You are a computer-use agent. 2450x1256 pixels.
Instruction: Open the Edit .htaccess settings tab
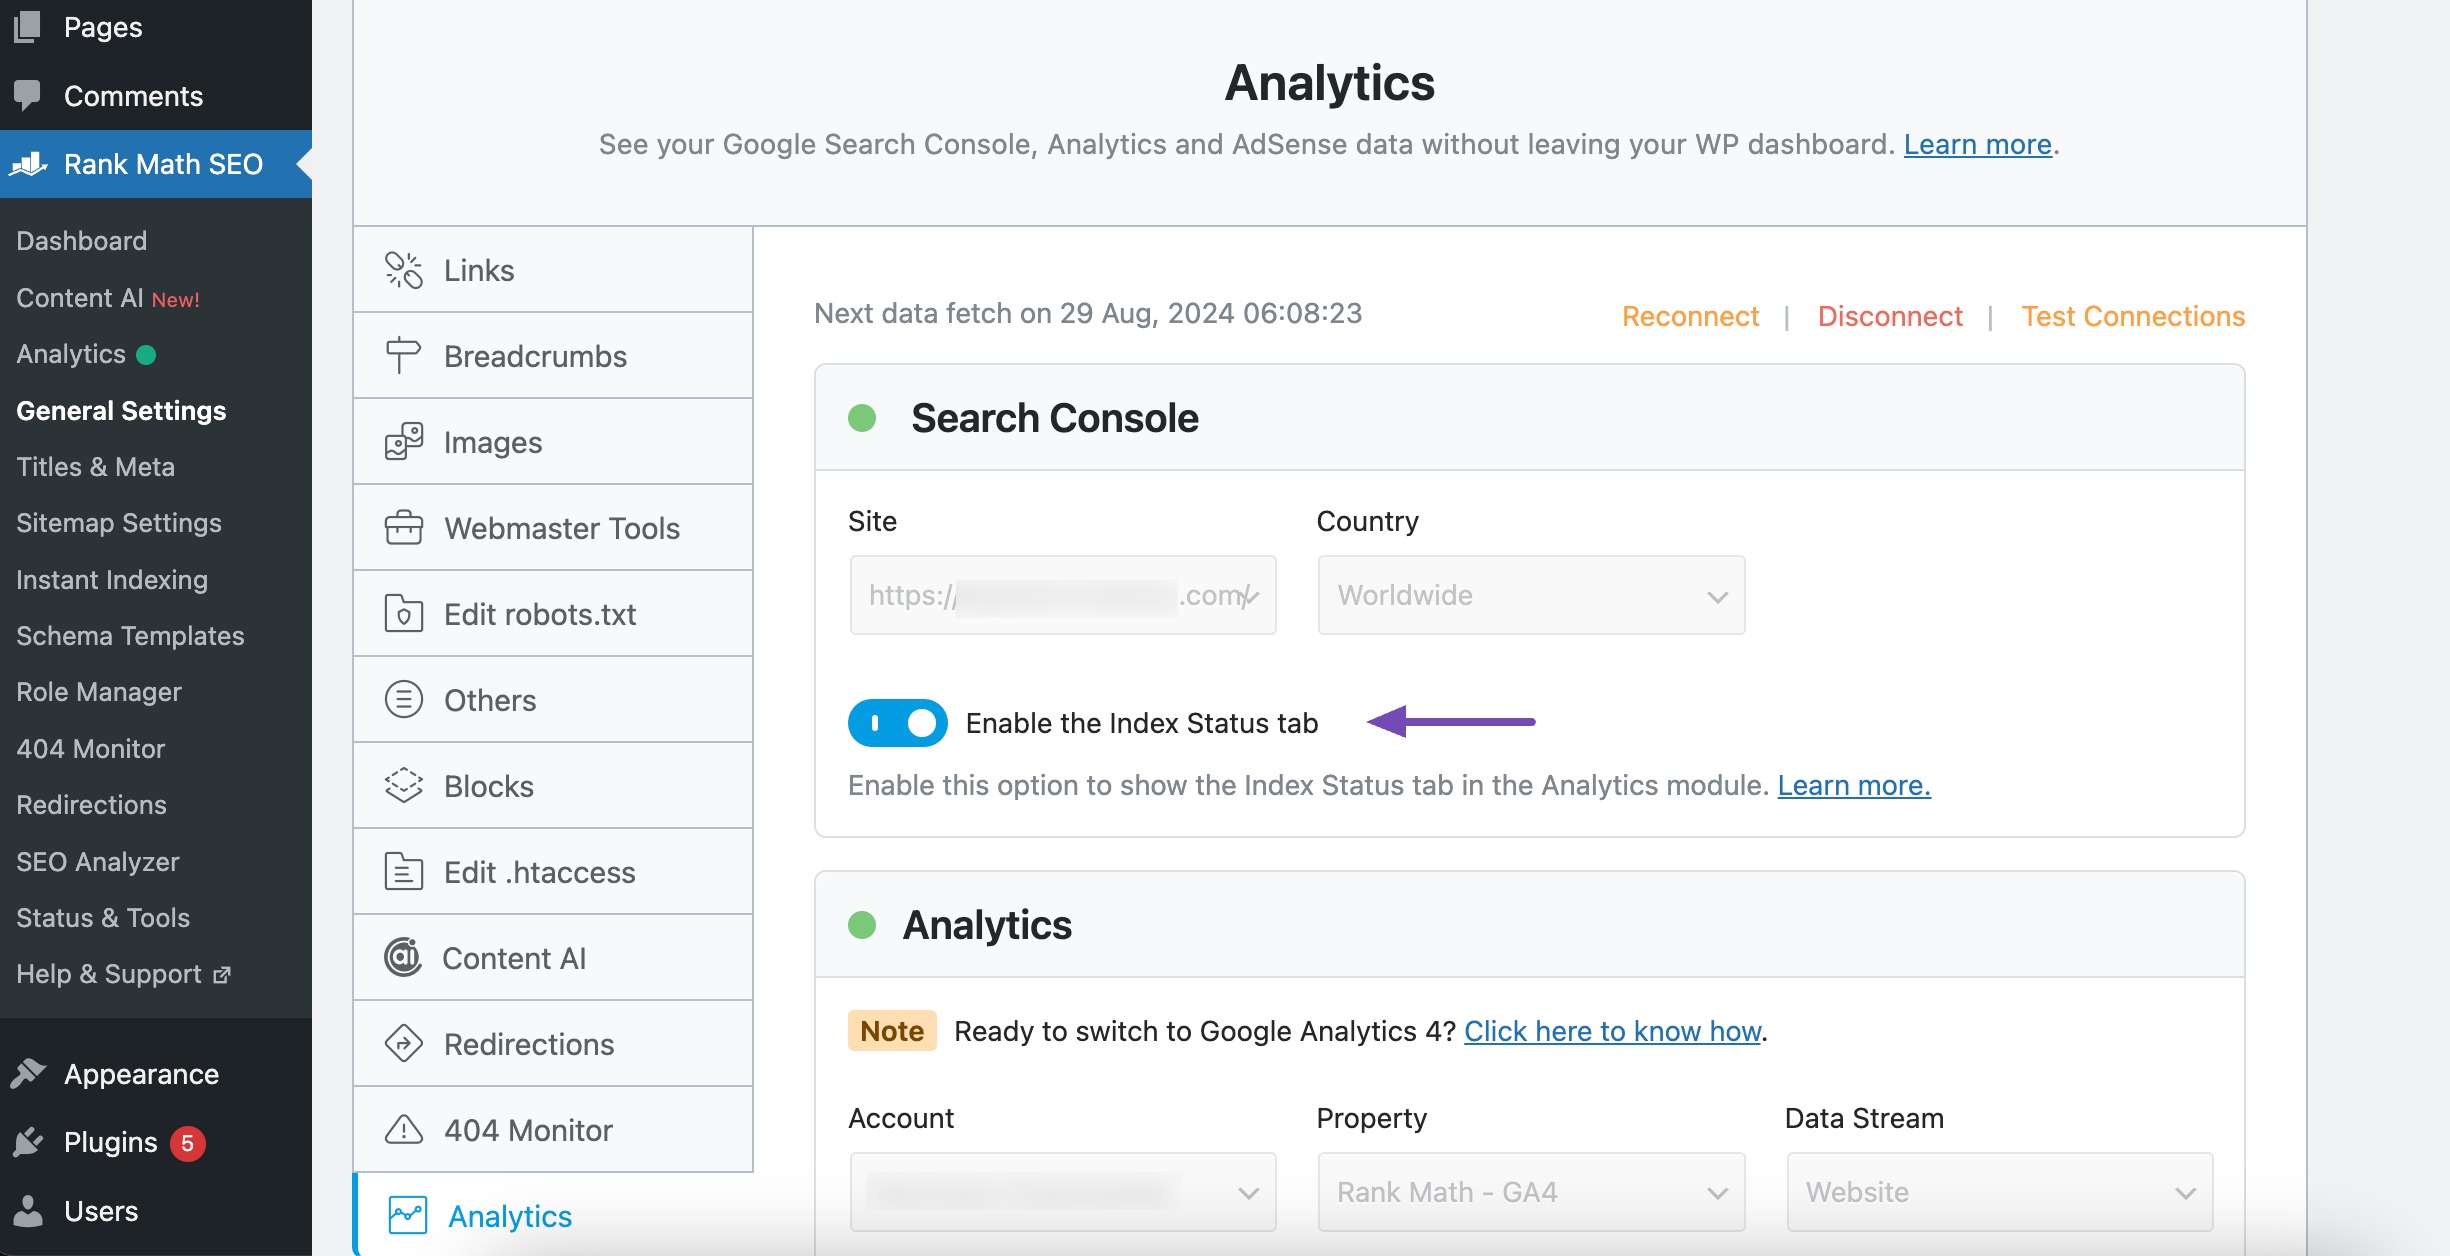coord(553,872)
